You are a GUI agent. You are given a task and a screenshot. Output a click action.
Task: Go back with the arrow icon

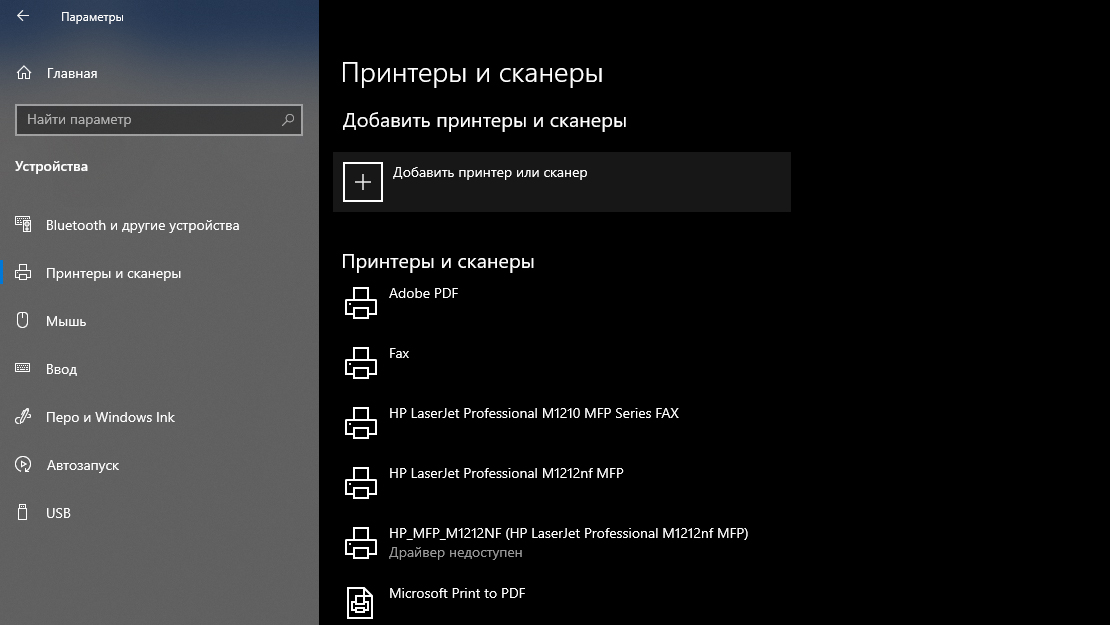point(23,16)
